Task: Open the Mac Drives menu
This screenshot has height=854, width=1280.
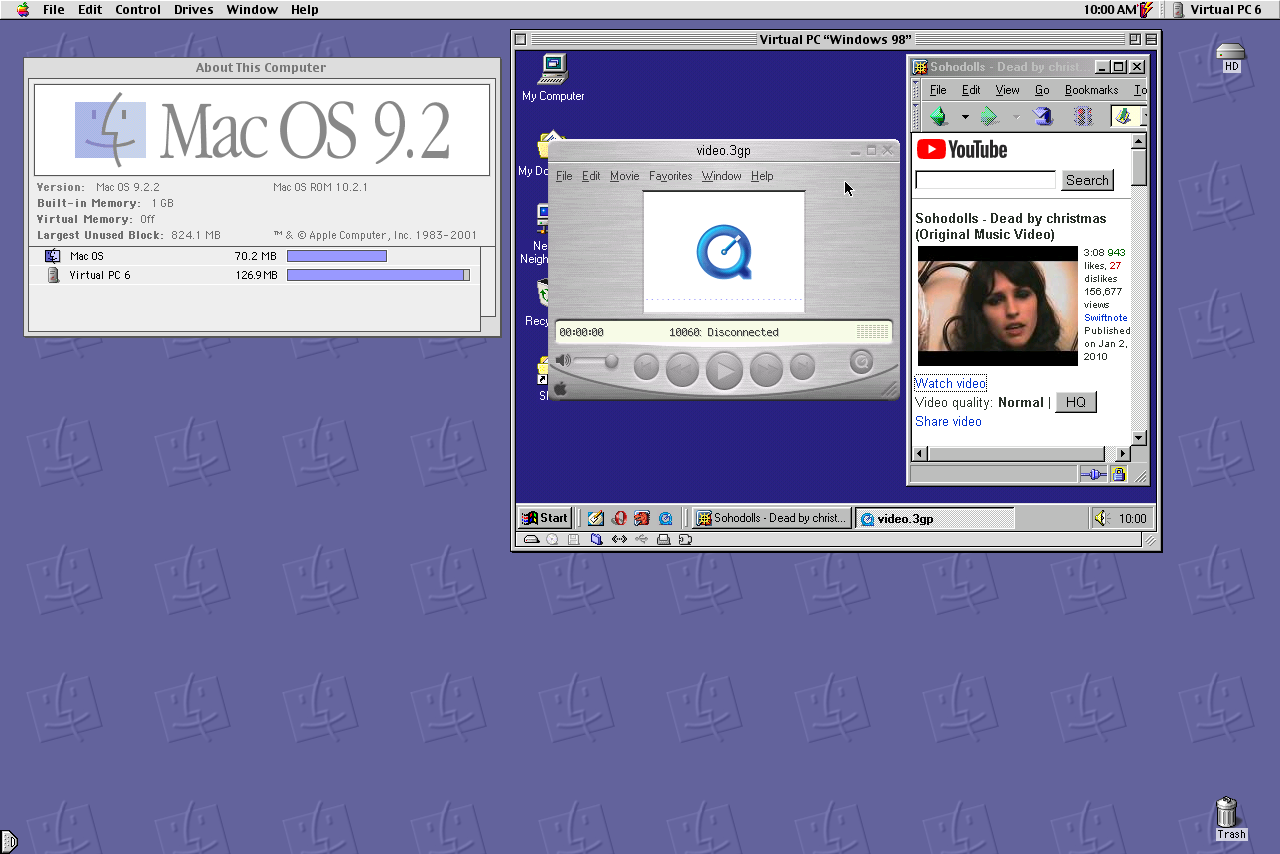Action: (x=193, y=9)
